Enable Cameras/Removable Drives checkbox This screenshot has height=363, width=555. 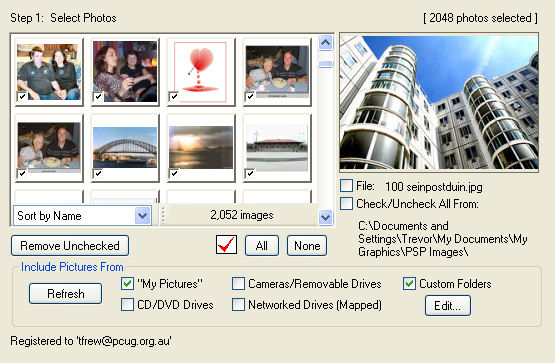[238, 283]
